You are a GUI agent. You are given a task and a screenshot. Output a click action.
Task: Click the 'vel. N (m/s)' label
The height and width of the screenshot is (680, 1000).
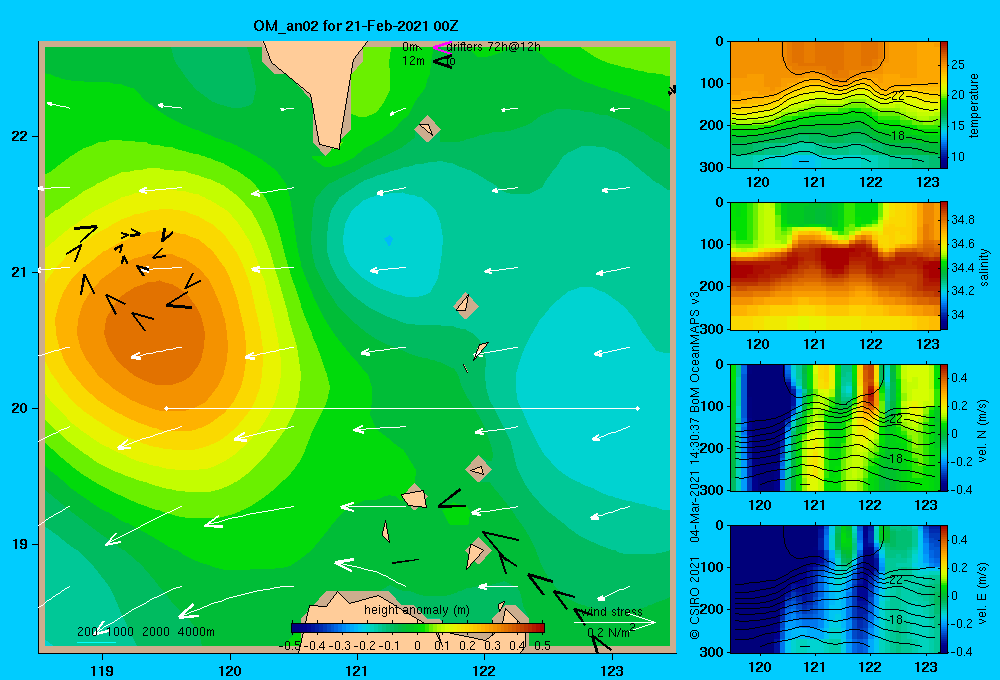click(x=982, y=431)
